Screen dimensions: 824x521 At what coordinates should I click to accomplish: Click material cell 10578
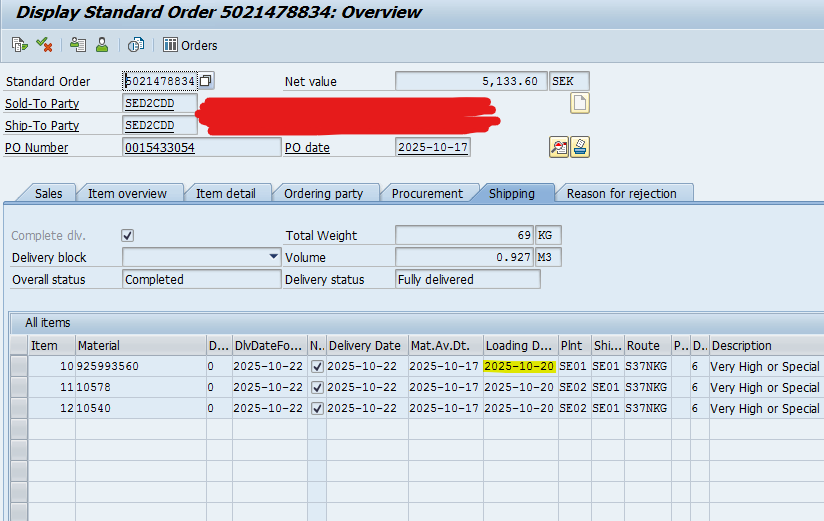pyautogui.click(x=141, y=387)
